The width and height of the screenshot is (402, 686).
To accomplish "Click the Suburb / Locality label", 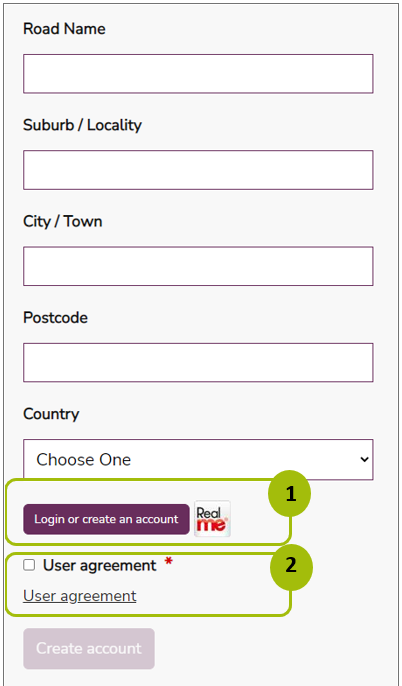I will (82, 126).
